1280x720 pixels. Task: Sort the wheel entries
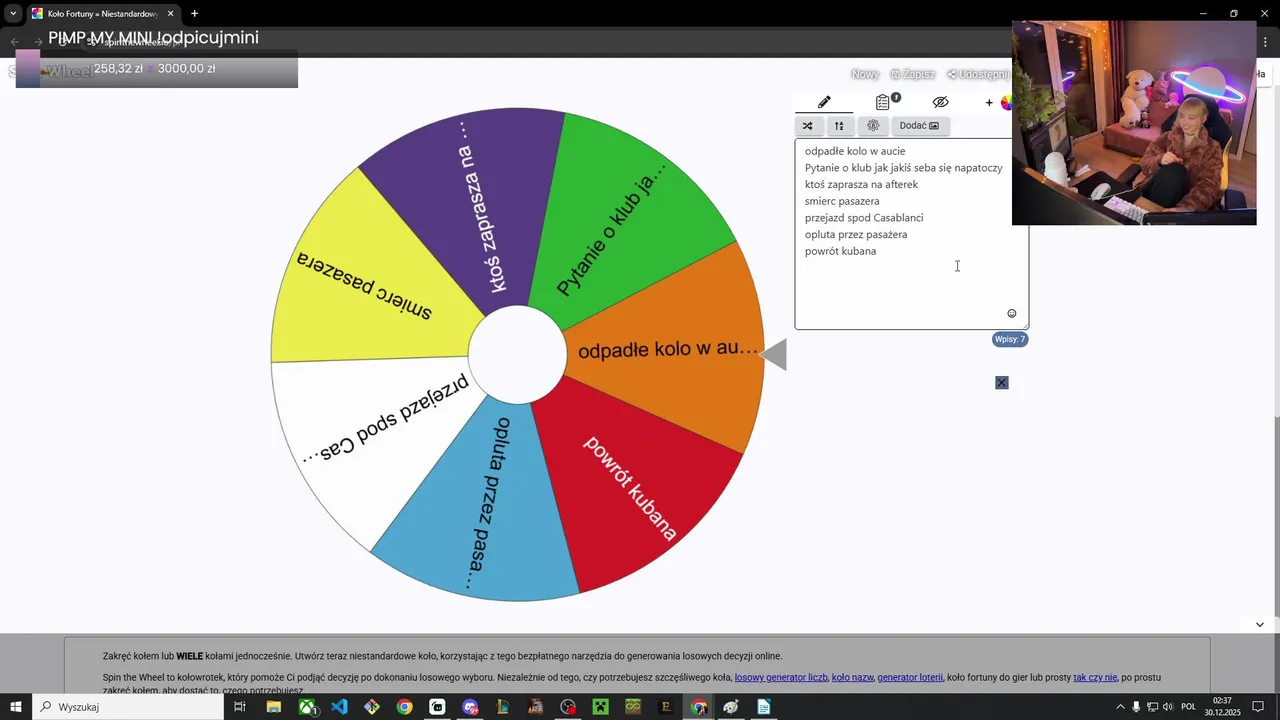point(839,126)
